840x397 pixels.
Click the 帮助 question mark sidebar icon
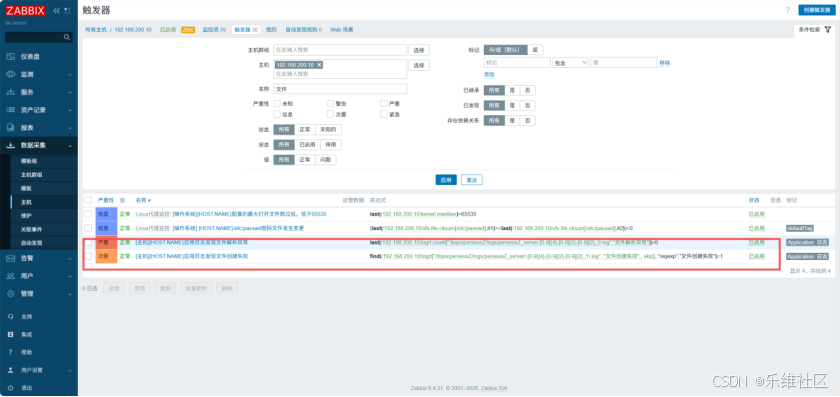tap(10, 352)
